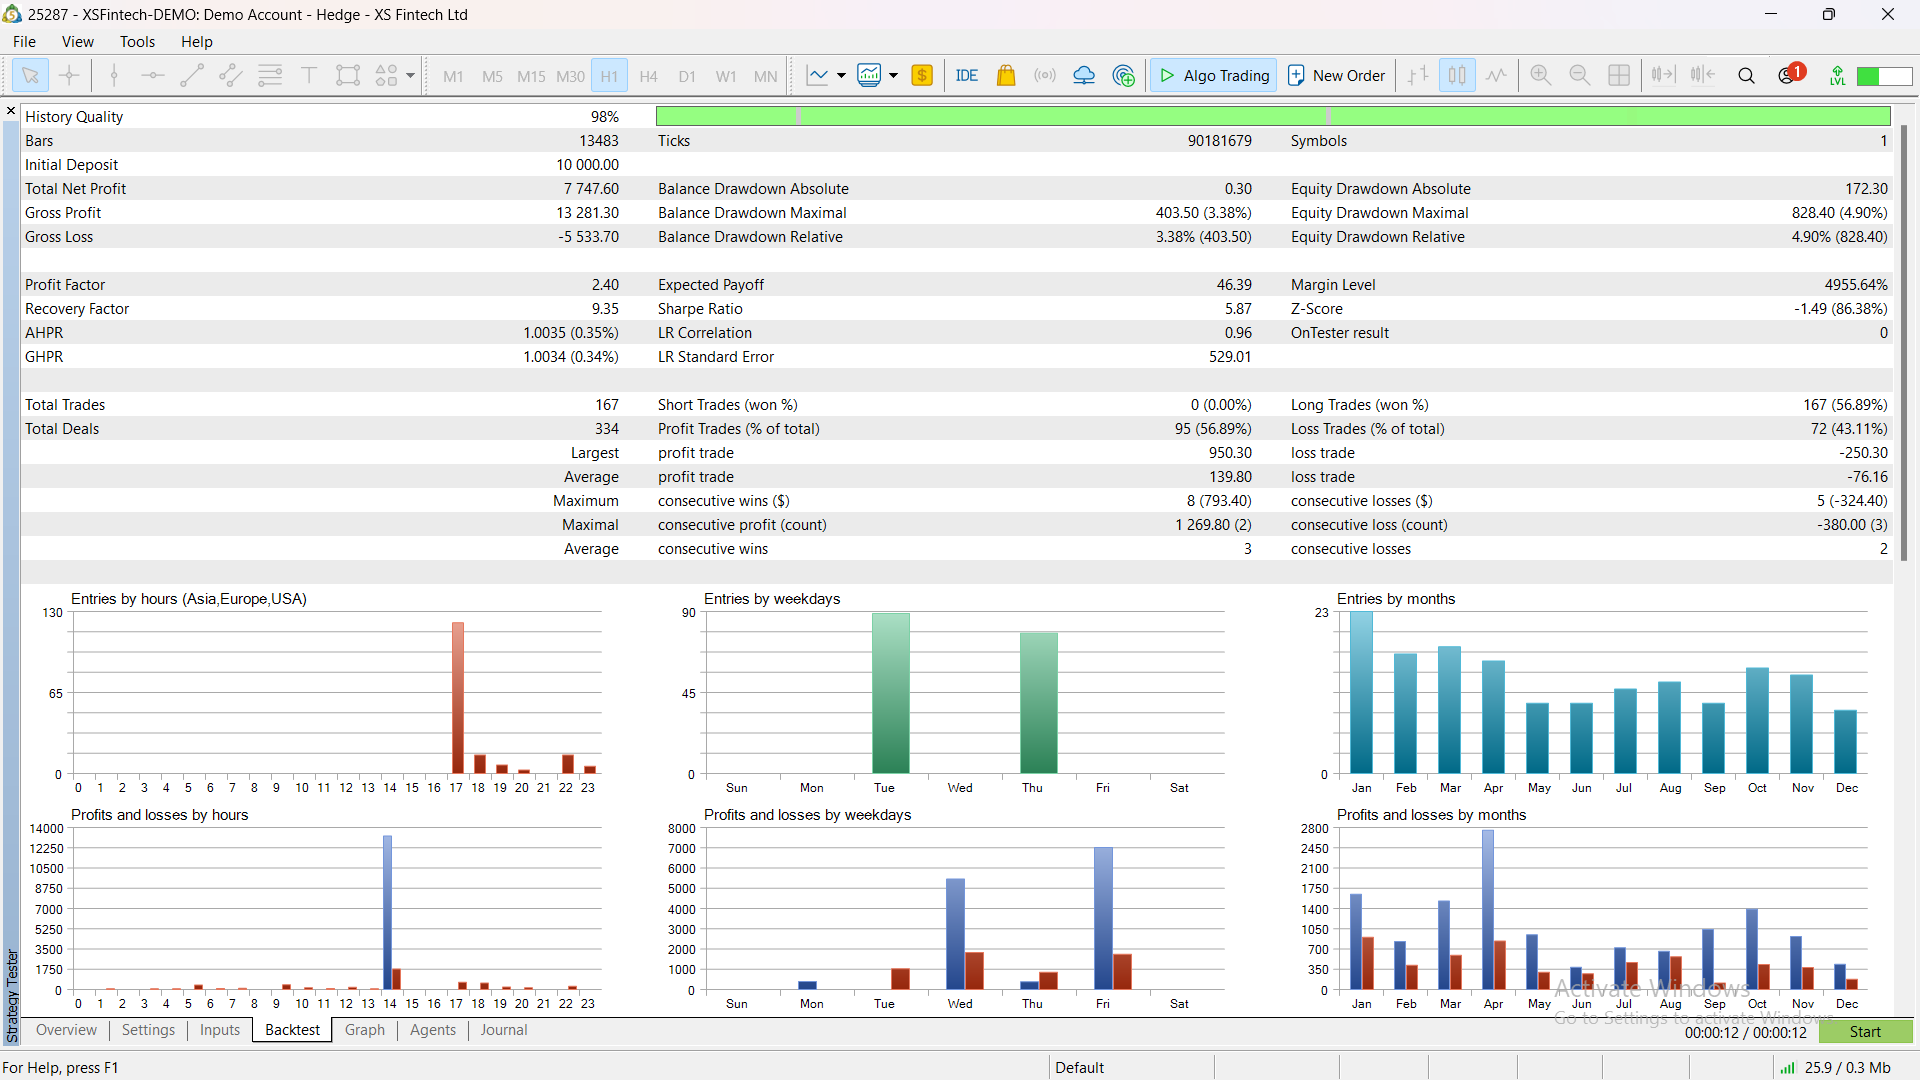
Task: Open the Tools menu
Action: coord(137,42)
